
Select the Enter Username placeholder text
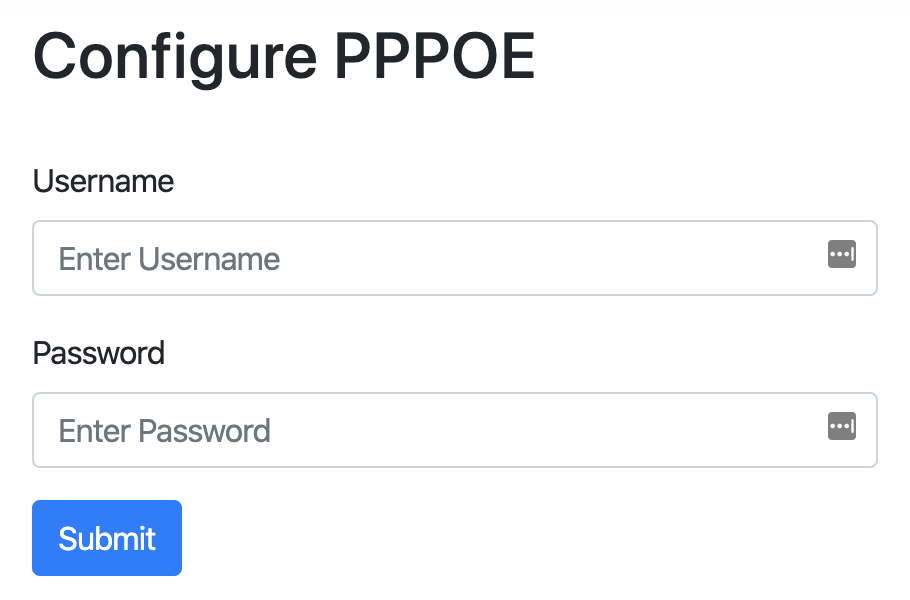[x=169, y=259]
